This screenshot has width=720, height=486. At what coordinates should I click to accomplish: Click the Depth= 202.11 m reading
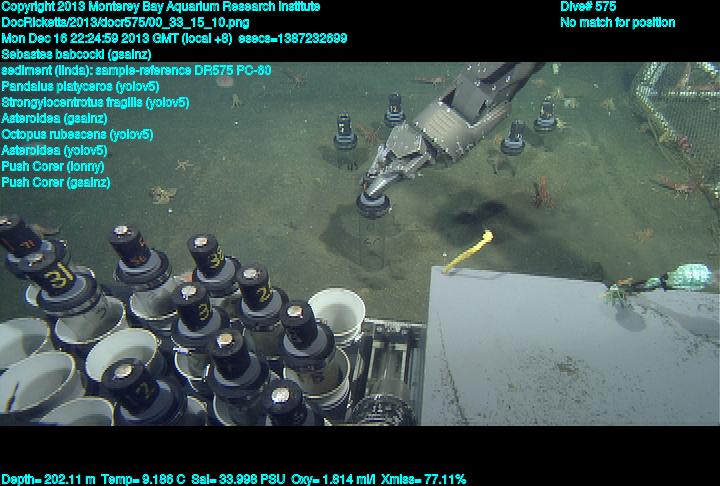tap(48, 480)
